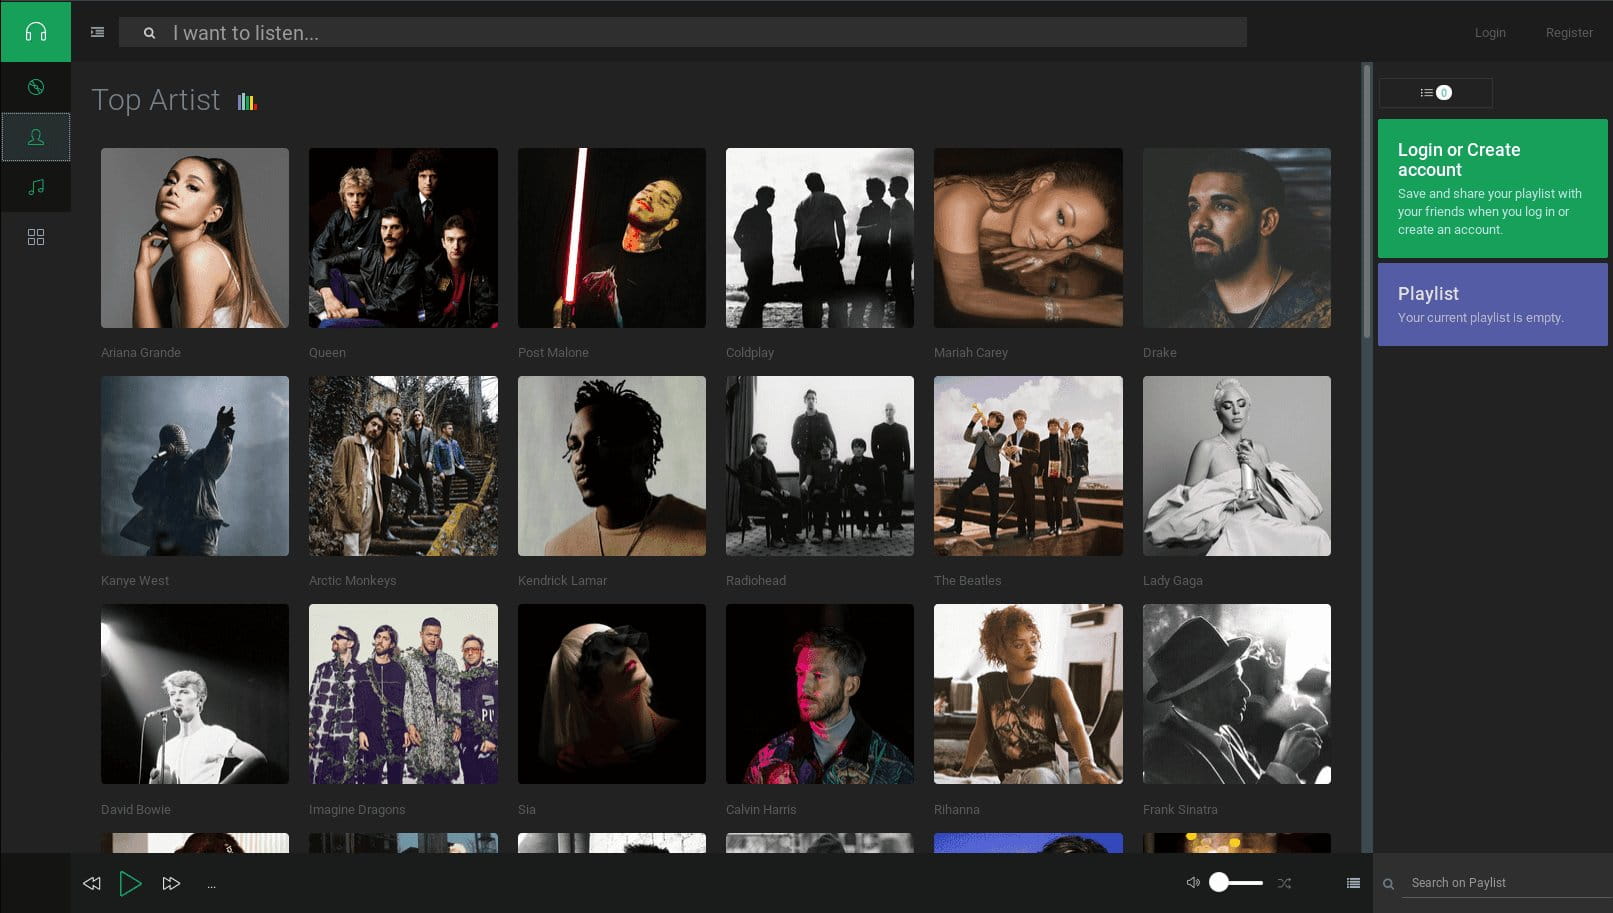Open the grid categories icon in sidebar
This screenshot has width=1613, height=913.
[x=36, y=237]
